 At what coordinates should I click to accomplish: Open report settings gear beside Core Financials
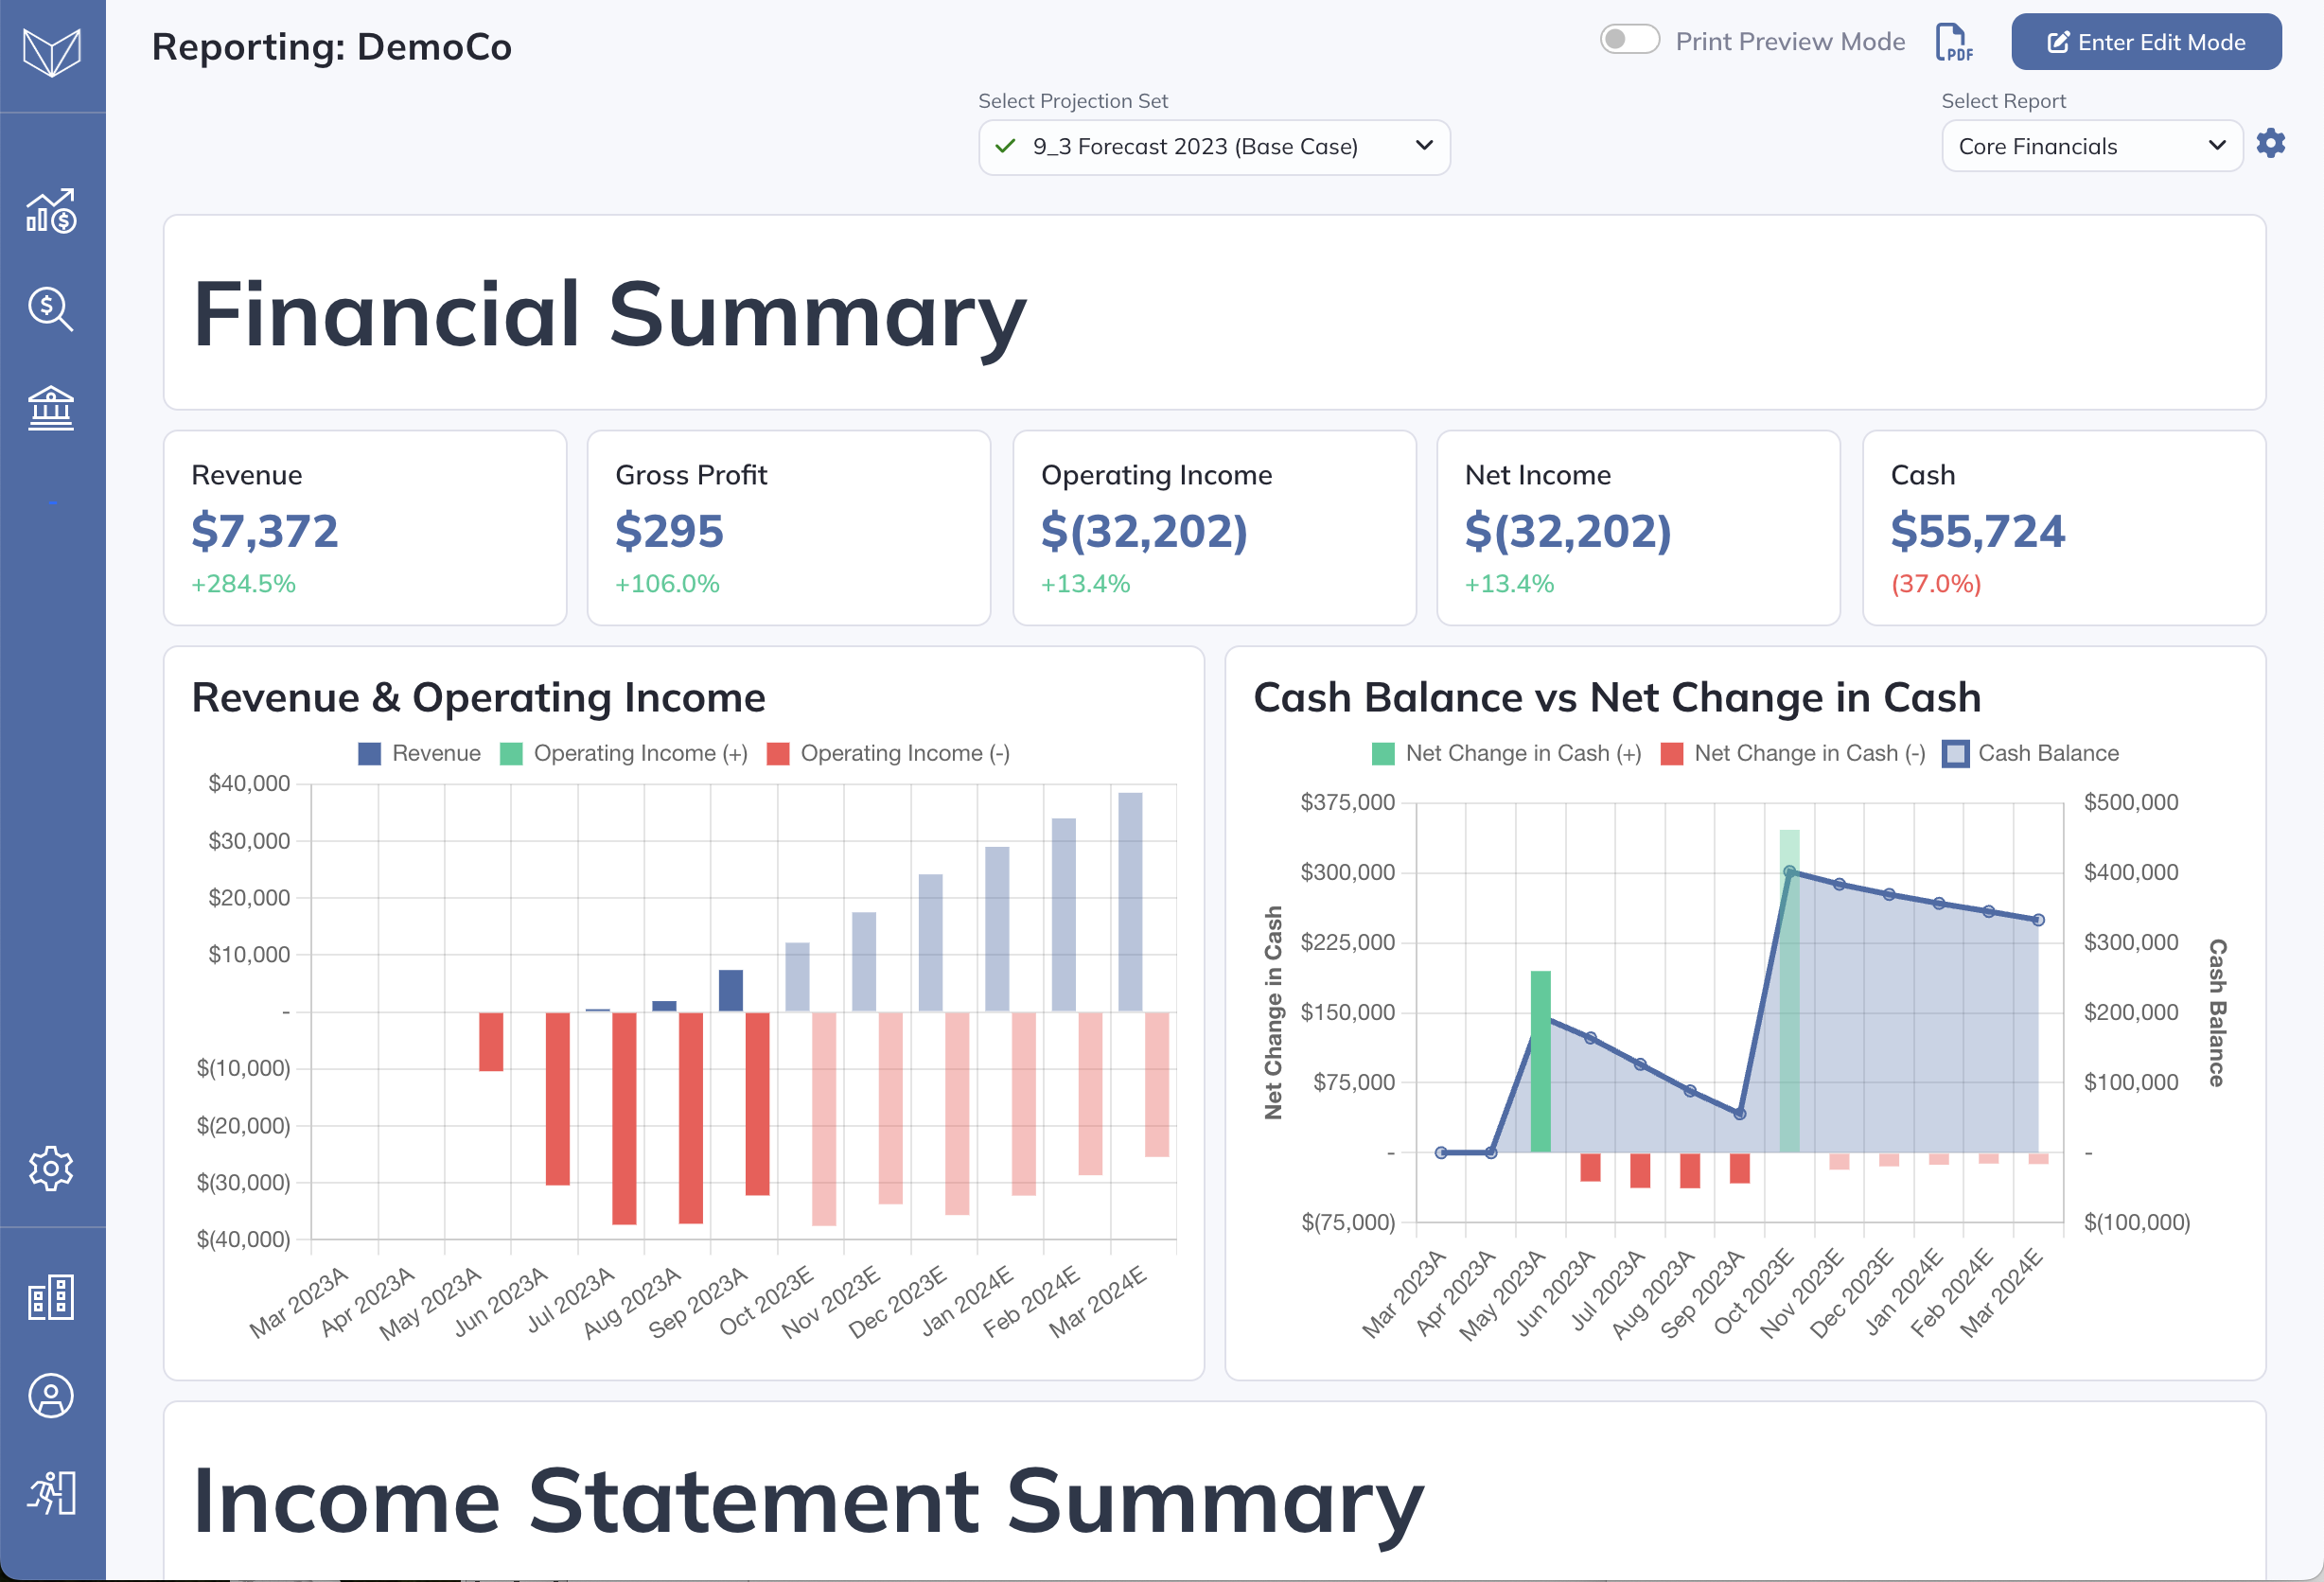point(2270,144)
